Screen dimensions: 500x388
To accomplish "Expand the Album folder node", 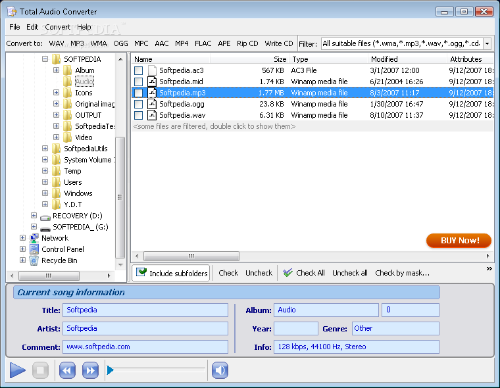I will coord(56,70).
